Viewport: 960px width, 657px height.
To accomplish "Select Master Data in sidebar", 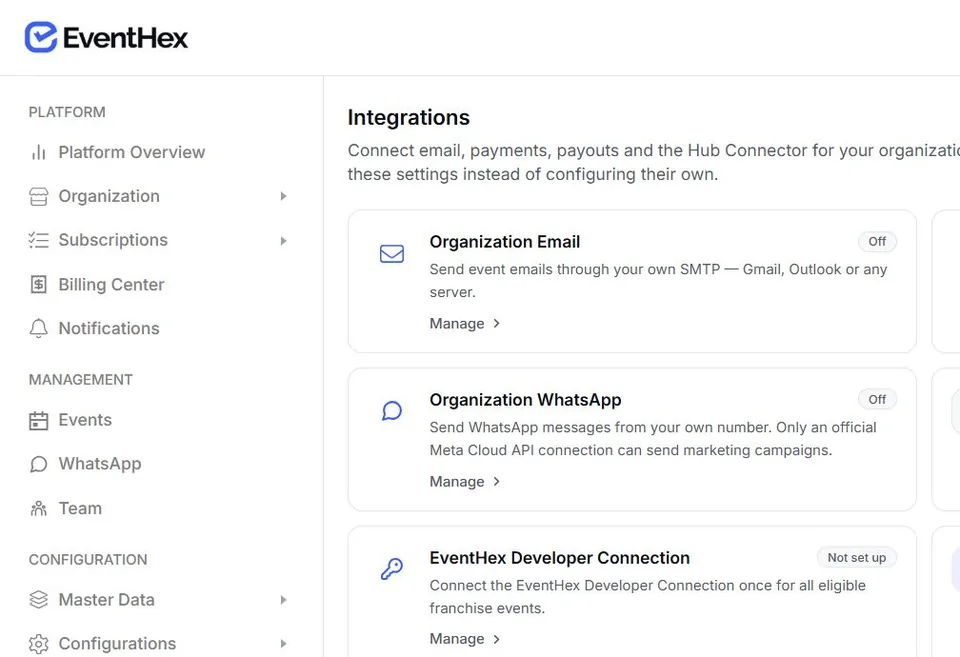I will [x=107, y=599].
